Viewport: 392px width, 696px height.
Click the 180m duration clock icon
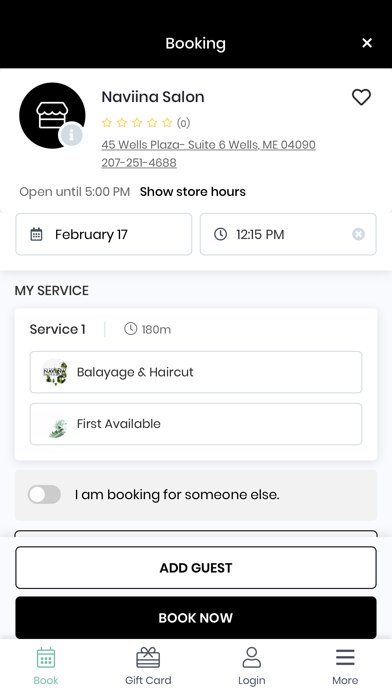(x=130, y=329)
